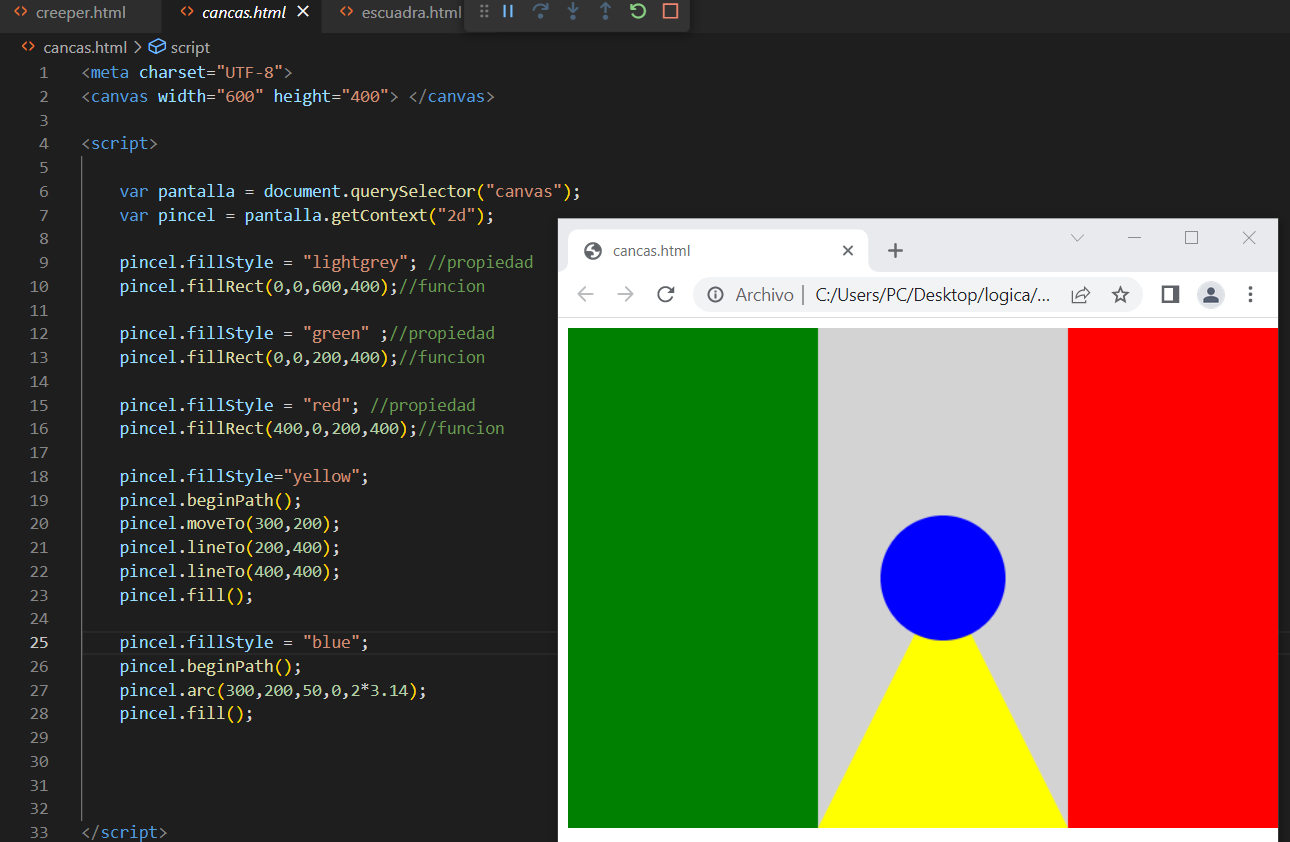Click line number 4 in the gutter
This screenshot has width=1290, height=842.
[x=43, y=143]
